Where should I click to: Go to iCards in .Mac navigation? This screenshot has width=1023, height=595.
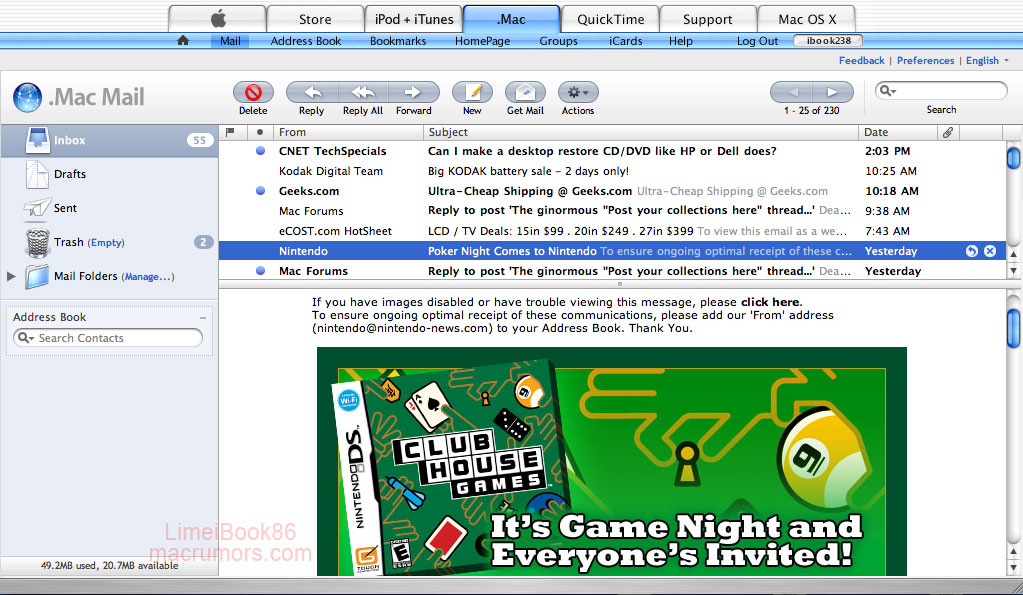pyautogui.click(x=626, y=40)
